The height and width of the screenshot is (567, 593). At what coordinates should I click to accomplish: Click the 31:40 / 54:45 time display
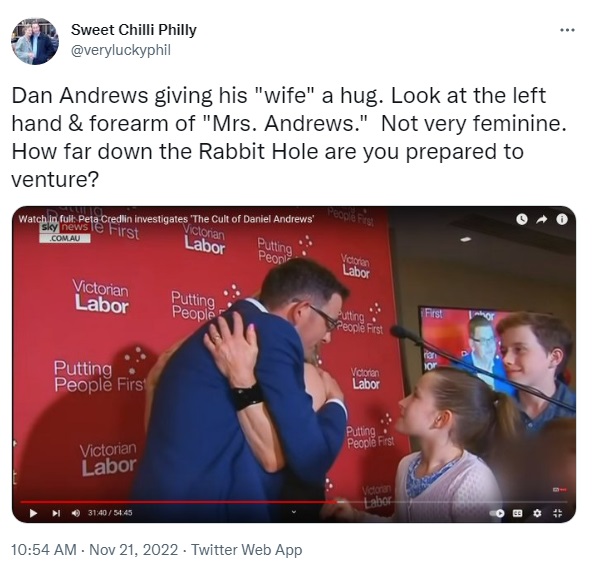[x=110, y=513]
